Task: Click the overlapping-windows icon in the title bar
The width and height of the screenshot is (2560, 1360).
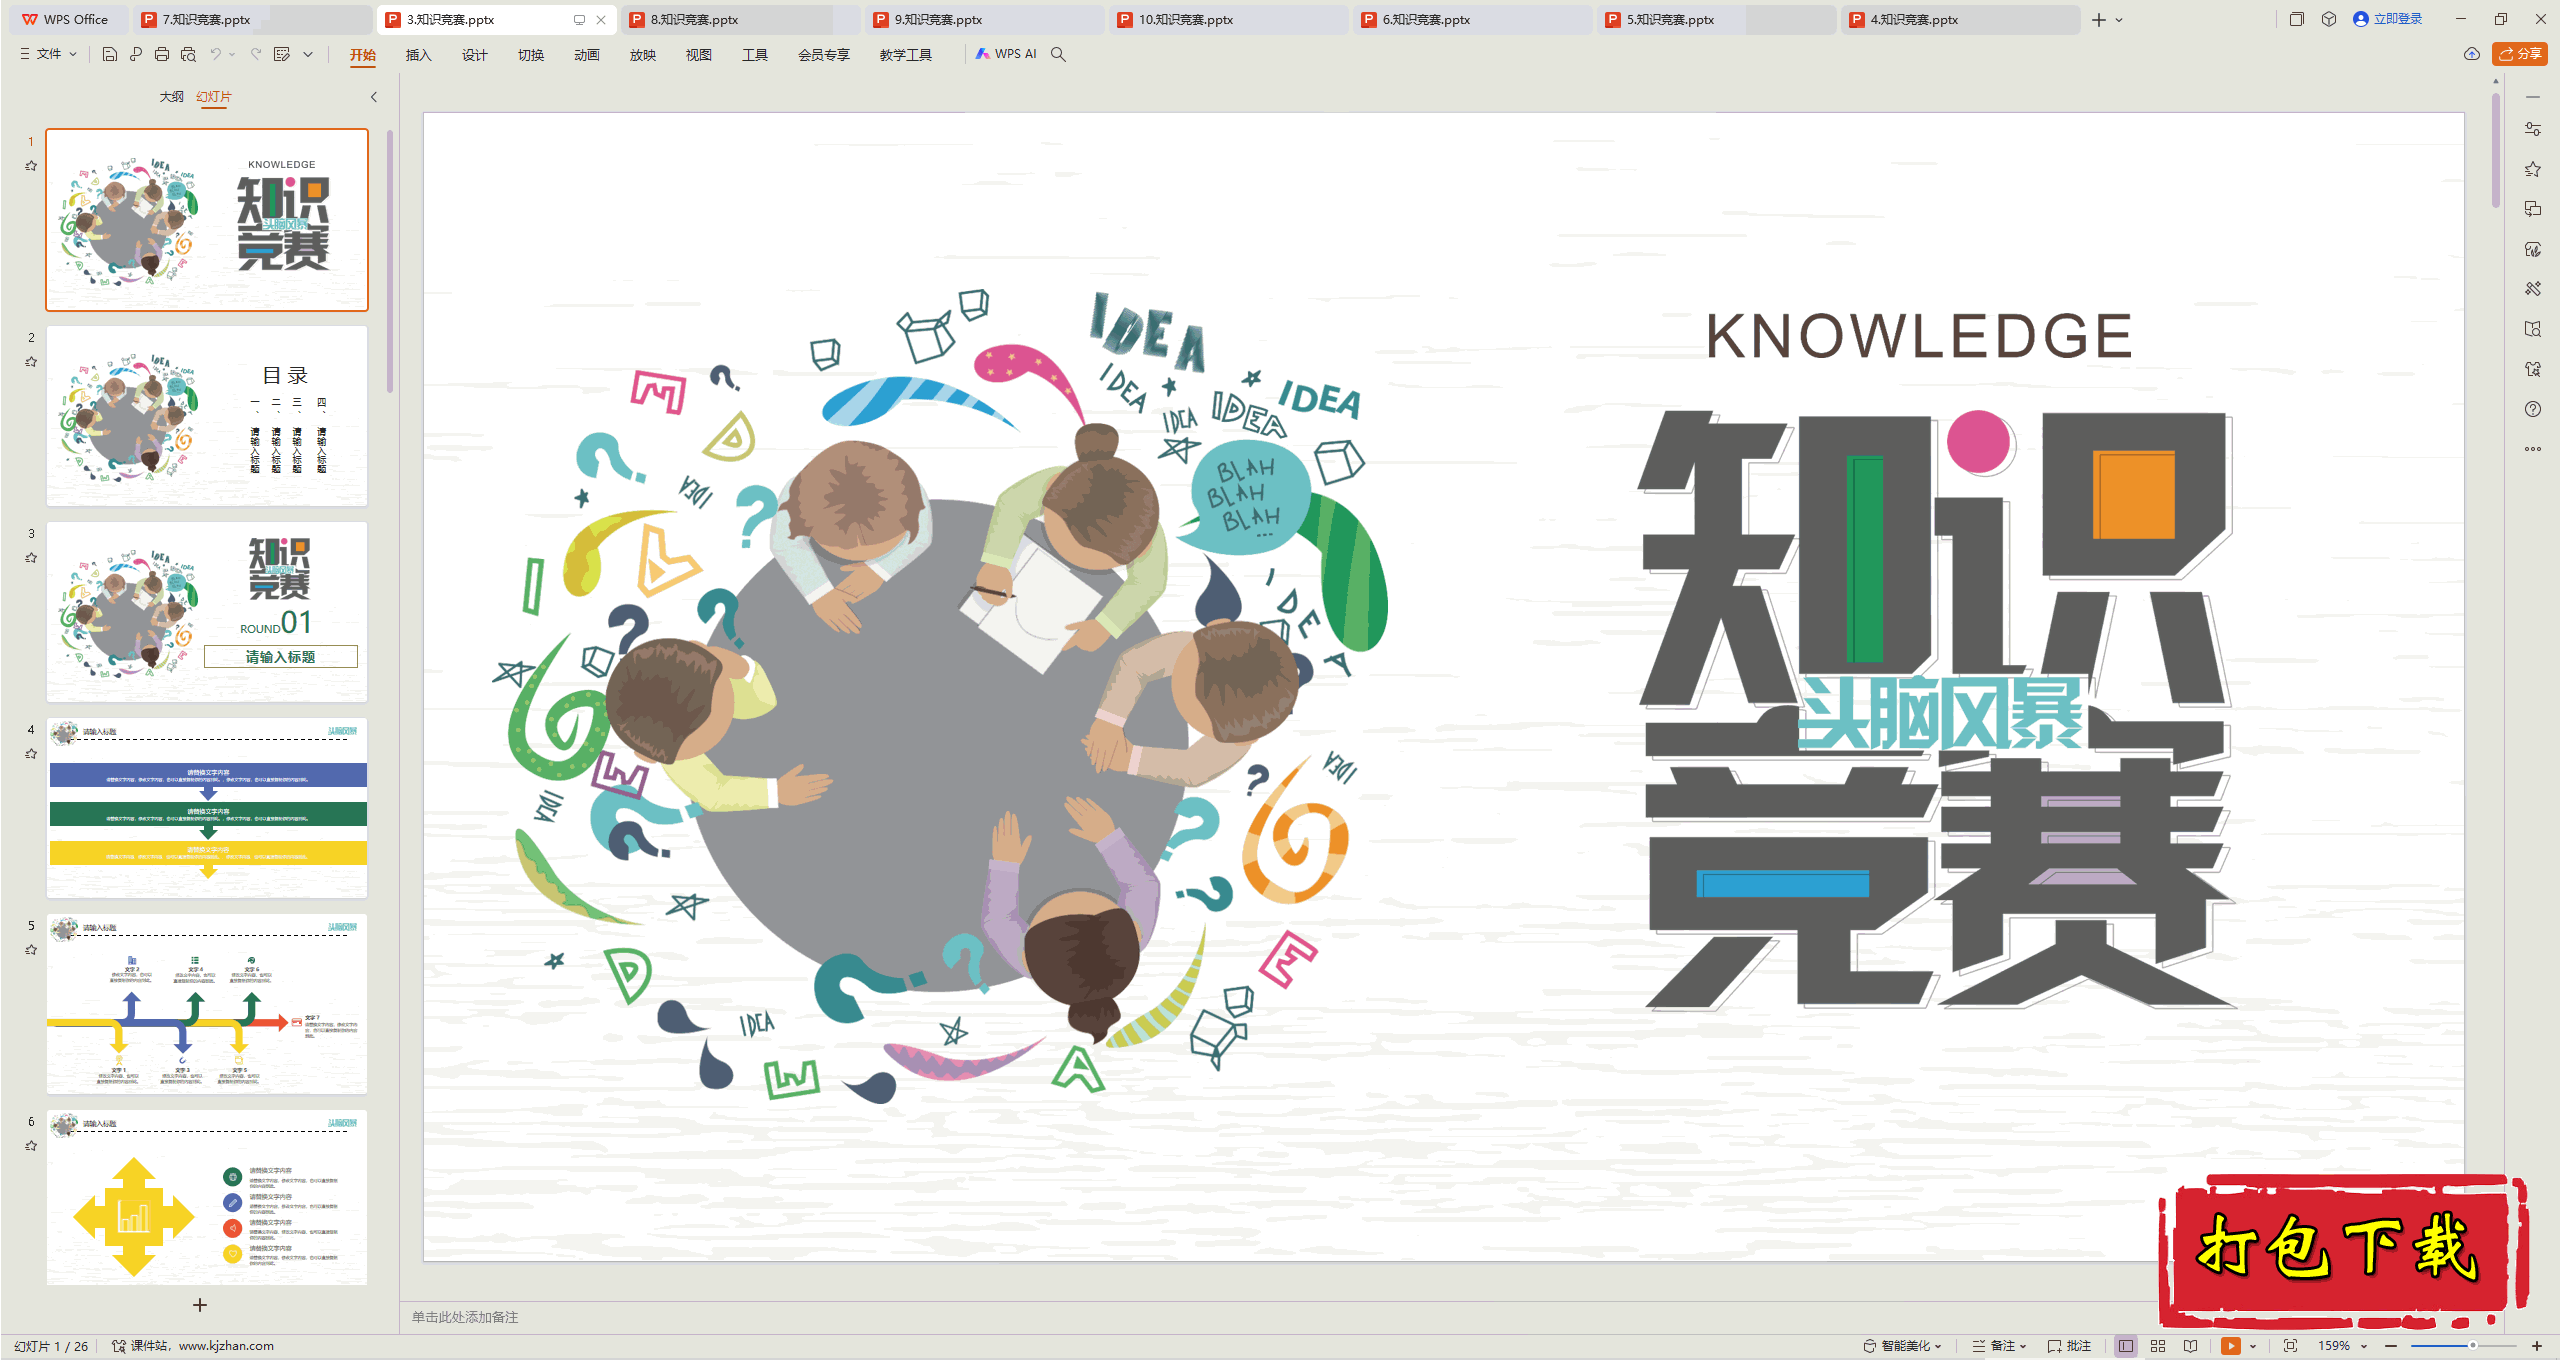Action: click(x=2297, y=19)
